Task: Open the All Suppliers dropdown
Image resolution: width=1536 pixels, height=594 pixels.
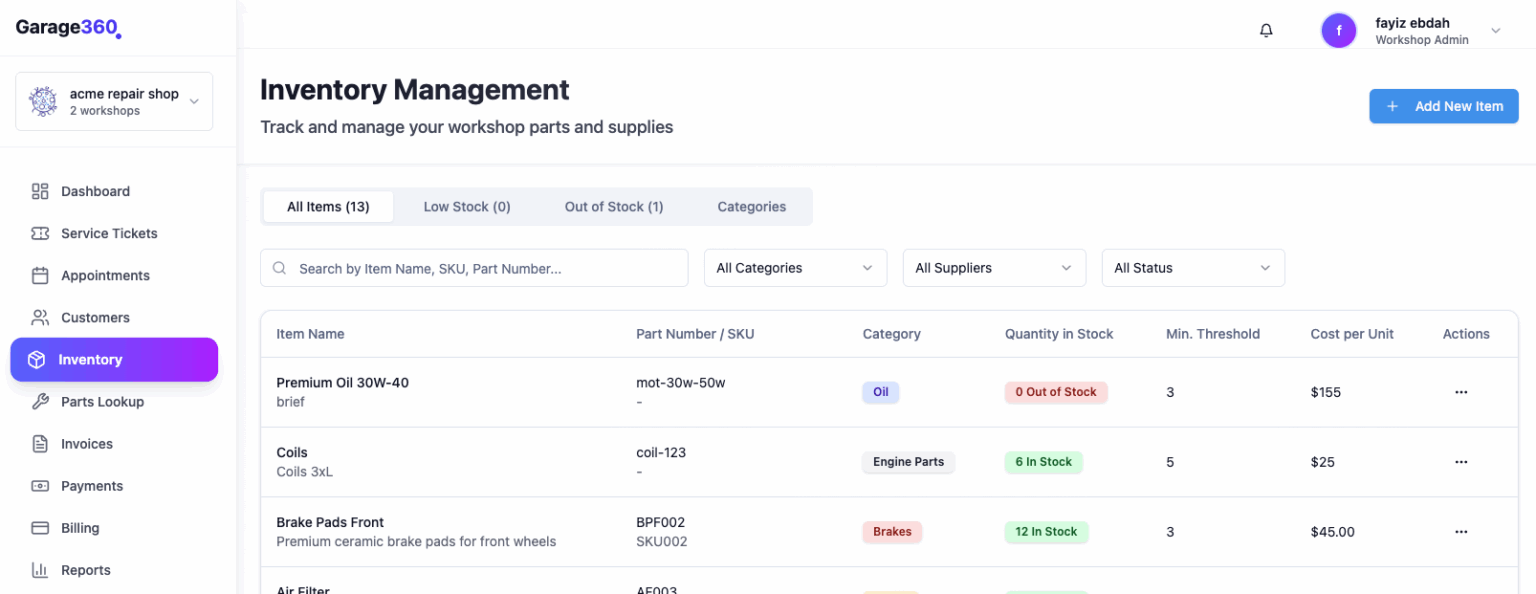Action: click(994, 268)
